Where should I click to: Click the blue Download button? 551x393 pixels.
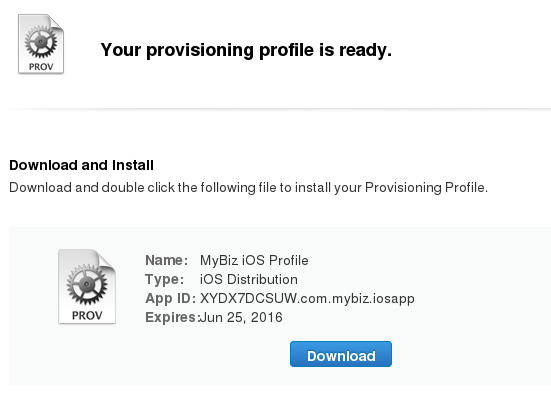pyautogui.click(x=341, y=354)
